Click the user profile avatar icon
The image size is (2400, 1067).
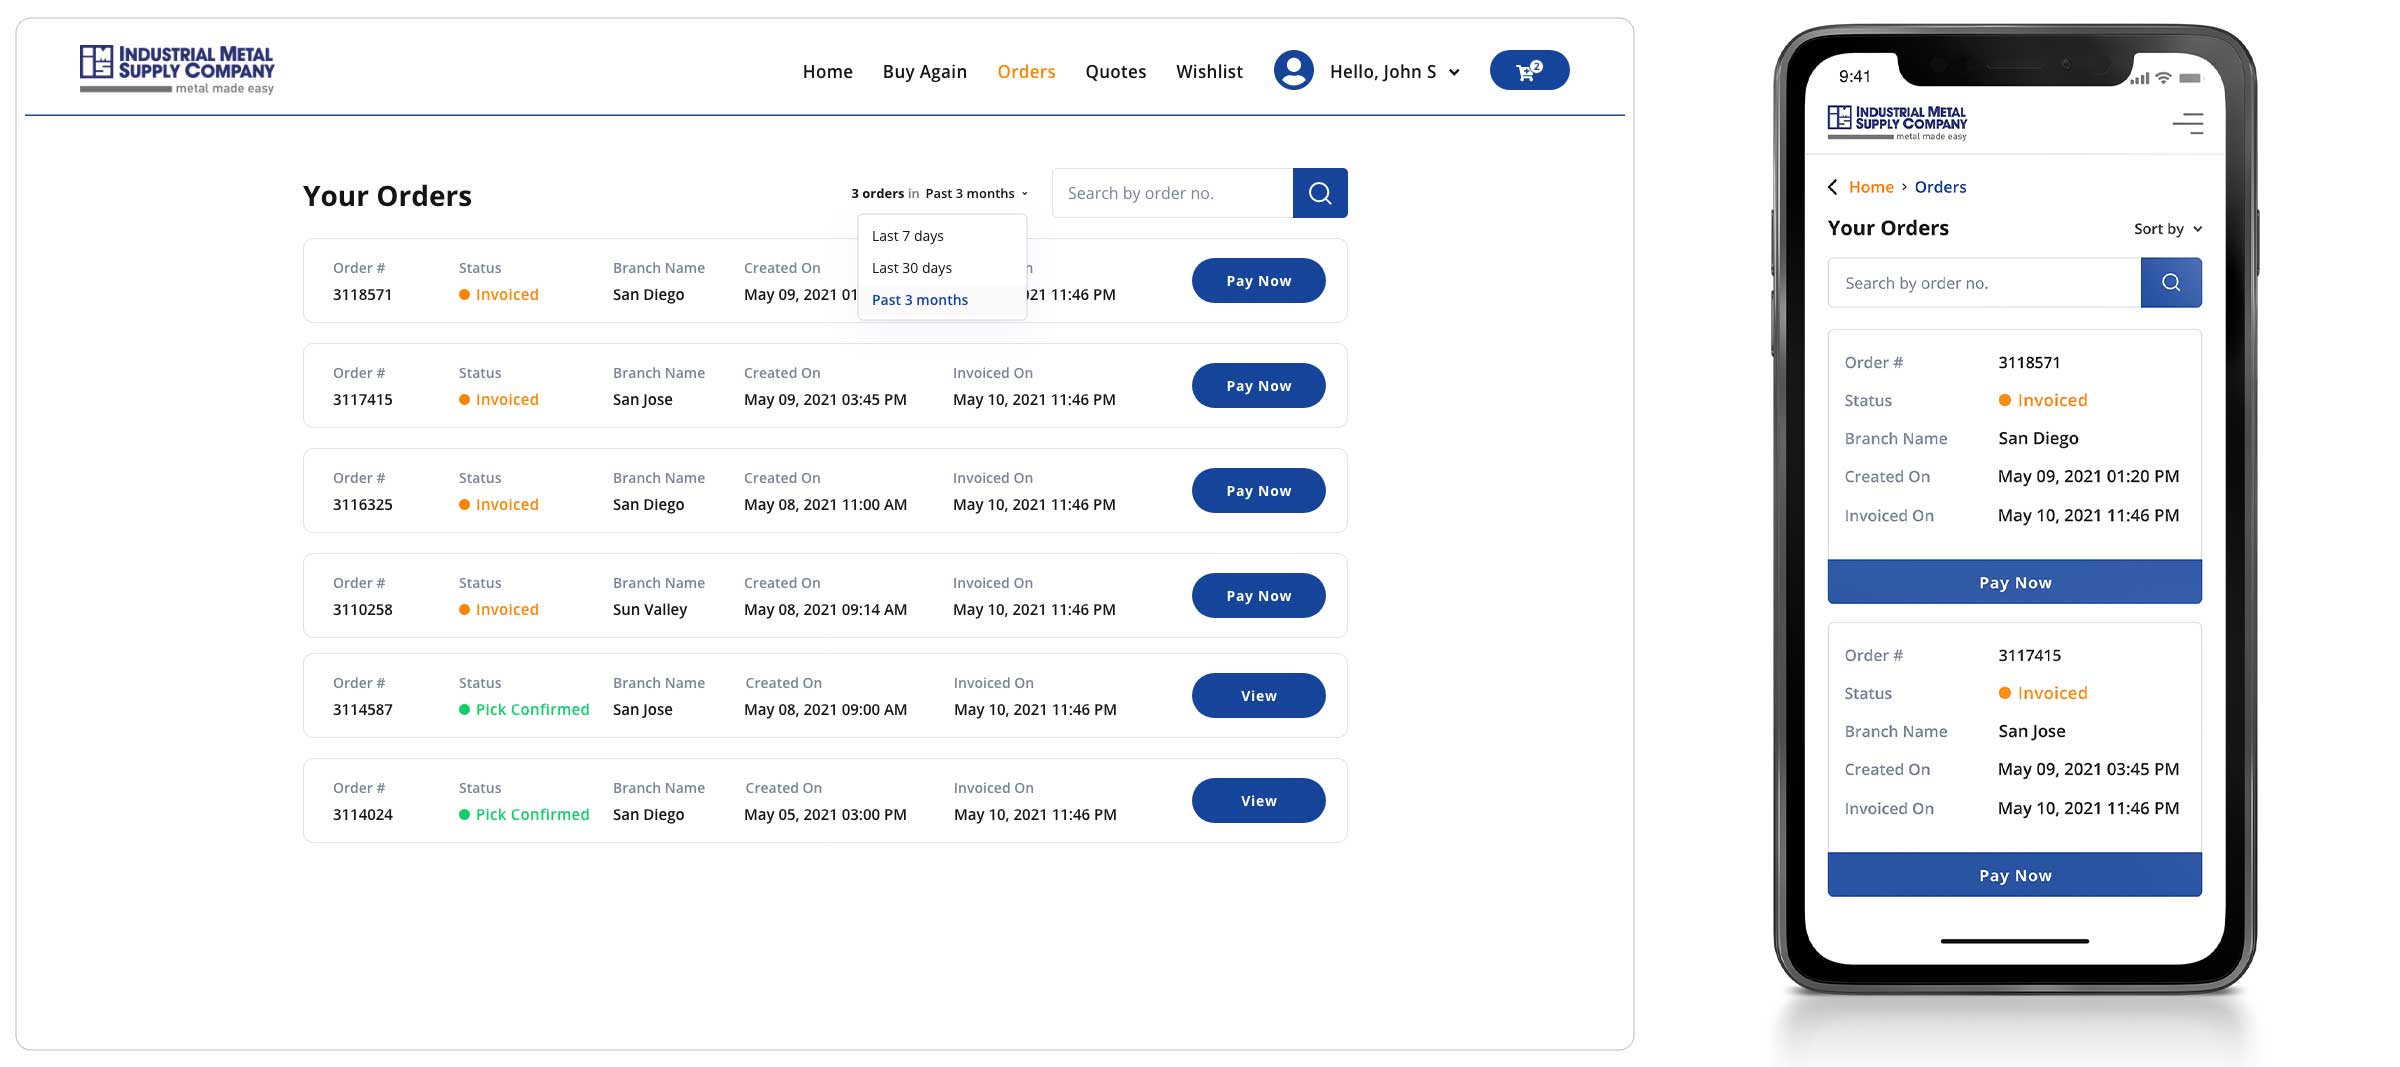(1293, 71)
